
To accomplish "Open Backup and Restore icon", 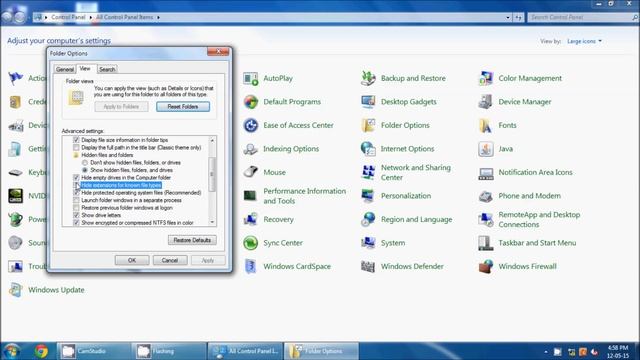I will point(368,78).
